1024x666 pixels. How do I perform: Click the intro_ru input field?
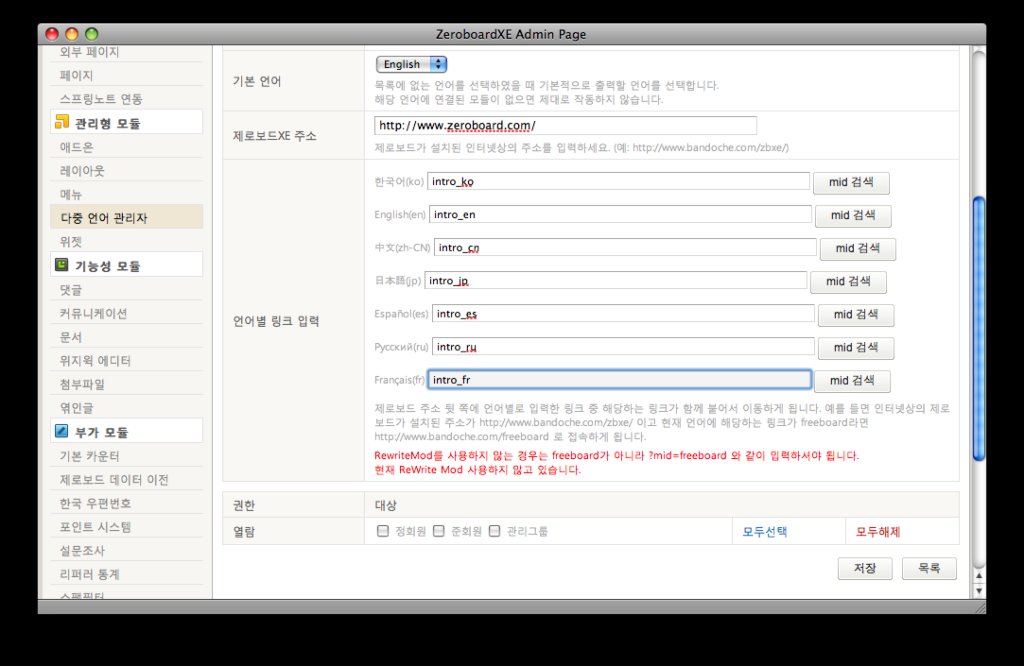click(623, 347)
